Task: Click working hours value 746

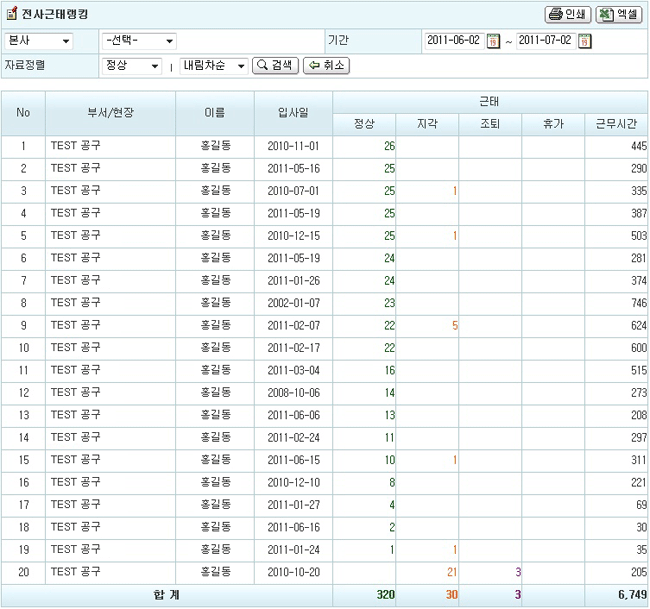Action: tap(639, 303)
